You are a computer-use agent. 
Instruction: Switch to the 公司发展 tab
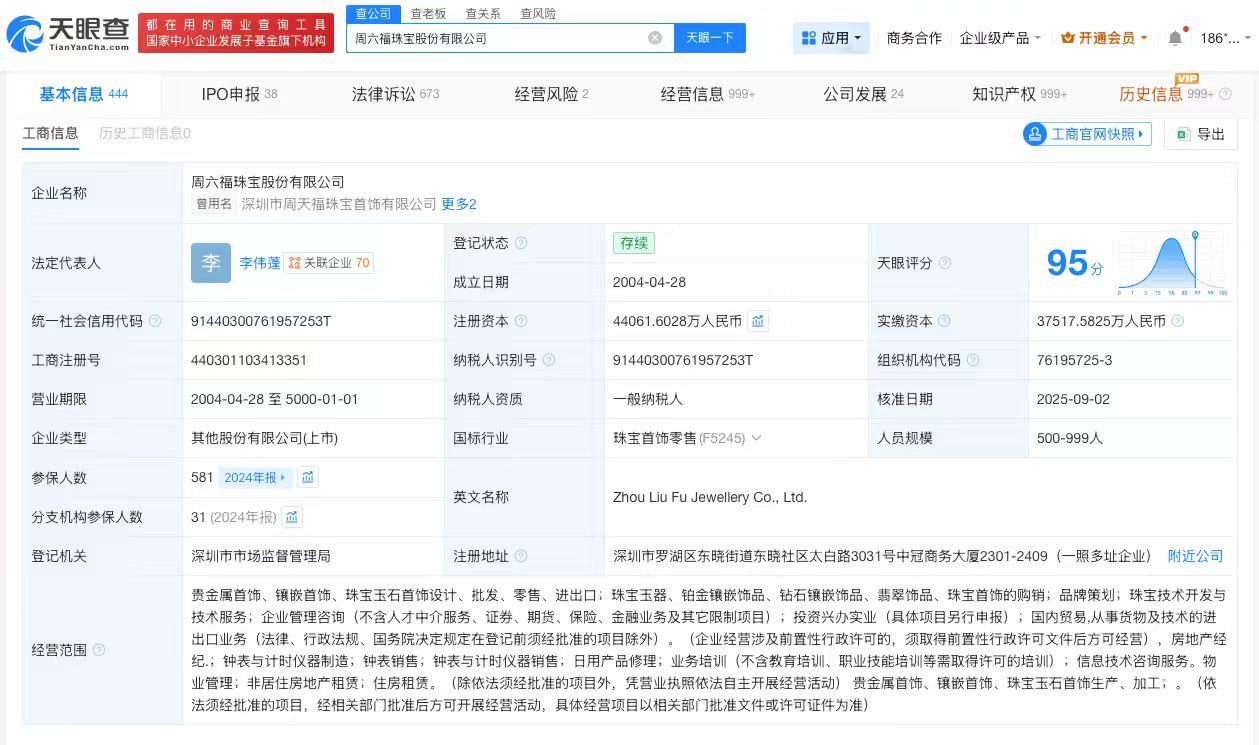coord(863,94)
